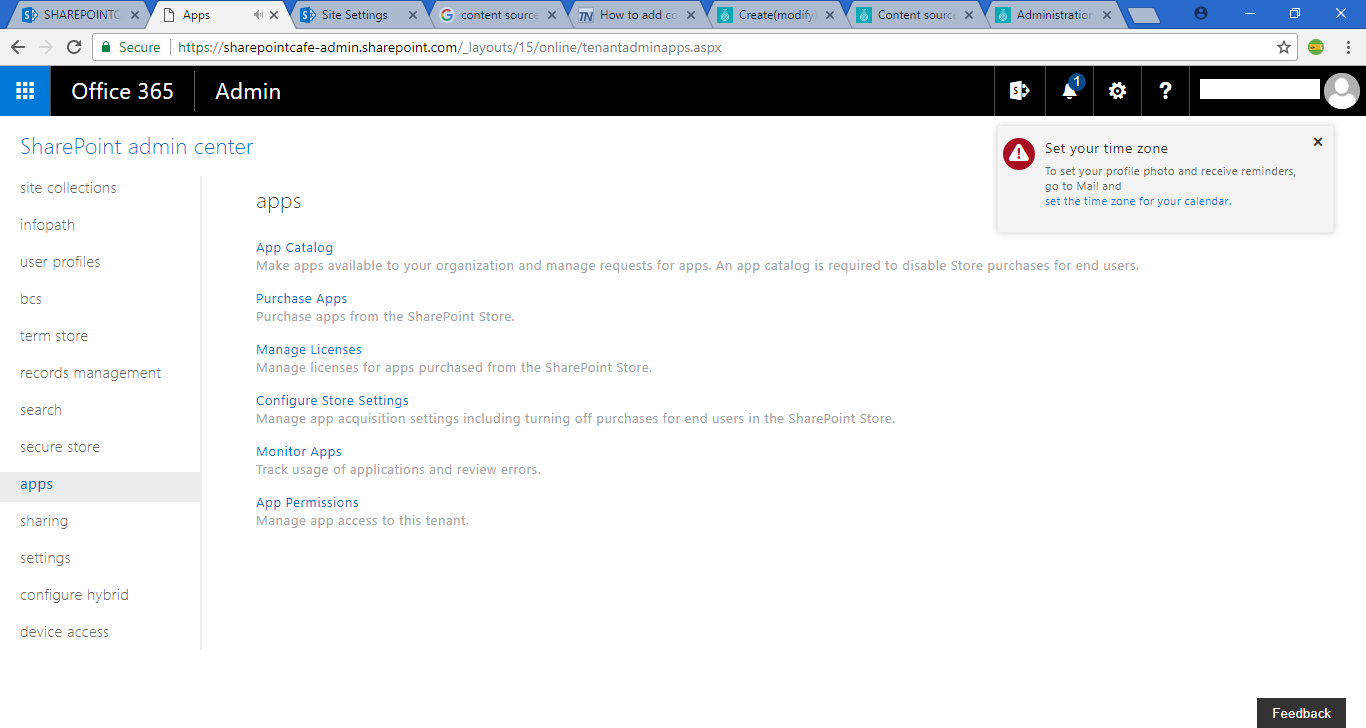Open the Office 365 app launcher waffle

click(25, 91)
